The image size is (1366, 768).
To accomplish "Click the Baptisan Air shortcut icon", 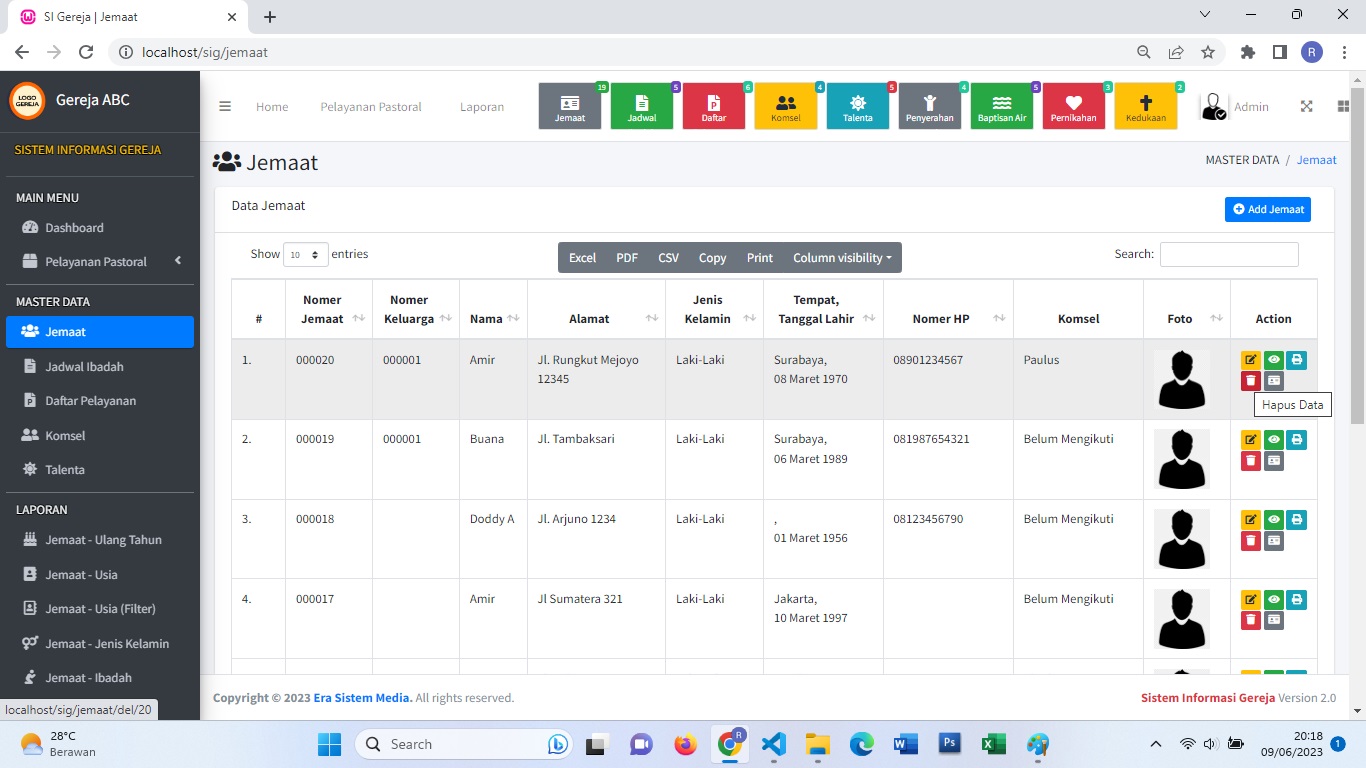I will click(x=1001, y=106).
